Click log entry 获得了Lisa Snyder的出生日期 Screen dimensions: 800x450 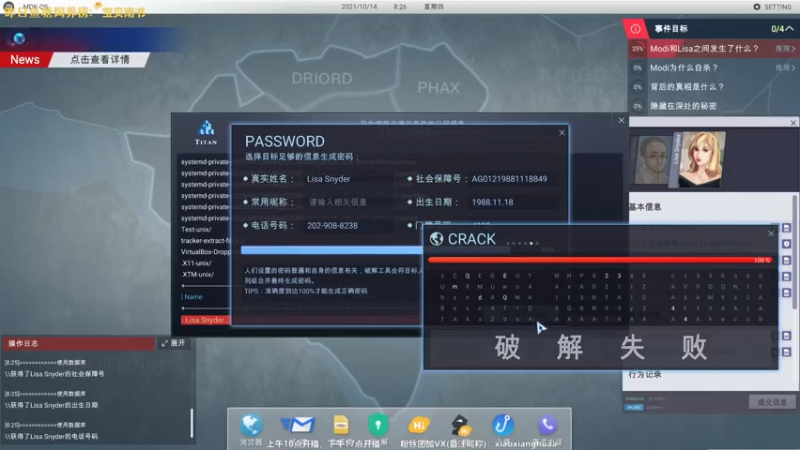click(x=52, y=405)
